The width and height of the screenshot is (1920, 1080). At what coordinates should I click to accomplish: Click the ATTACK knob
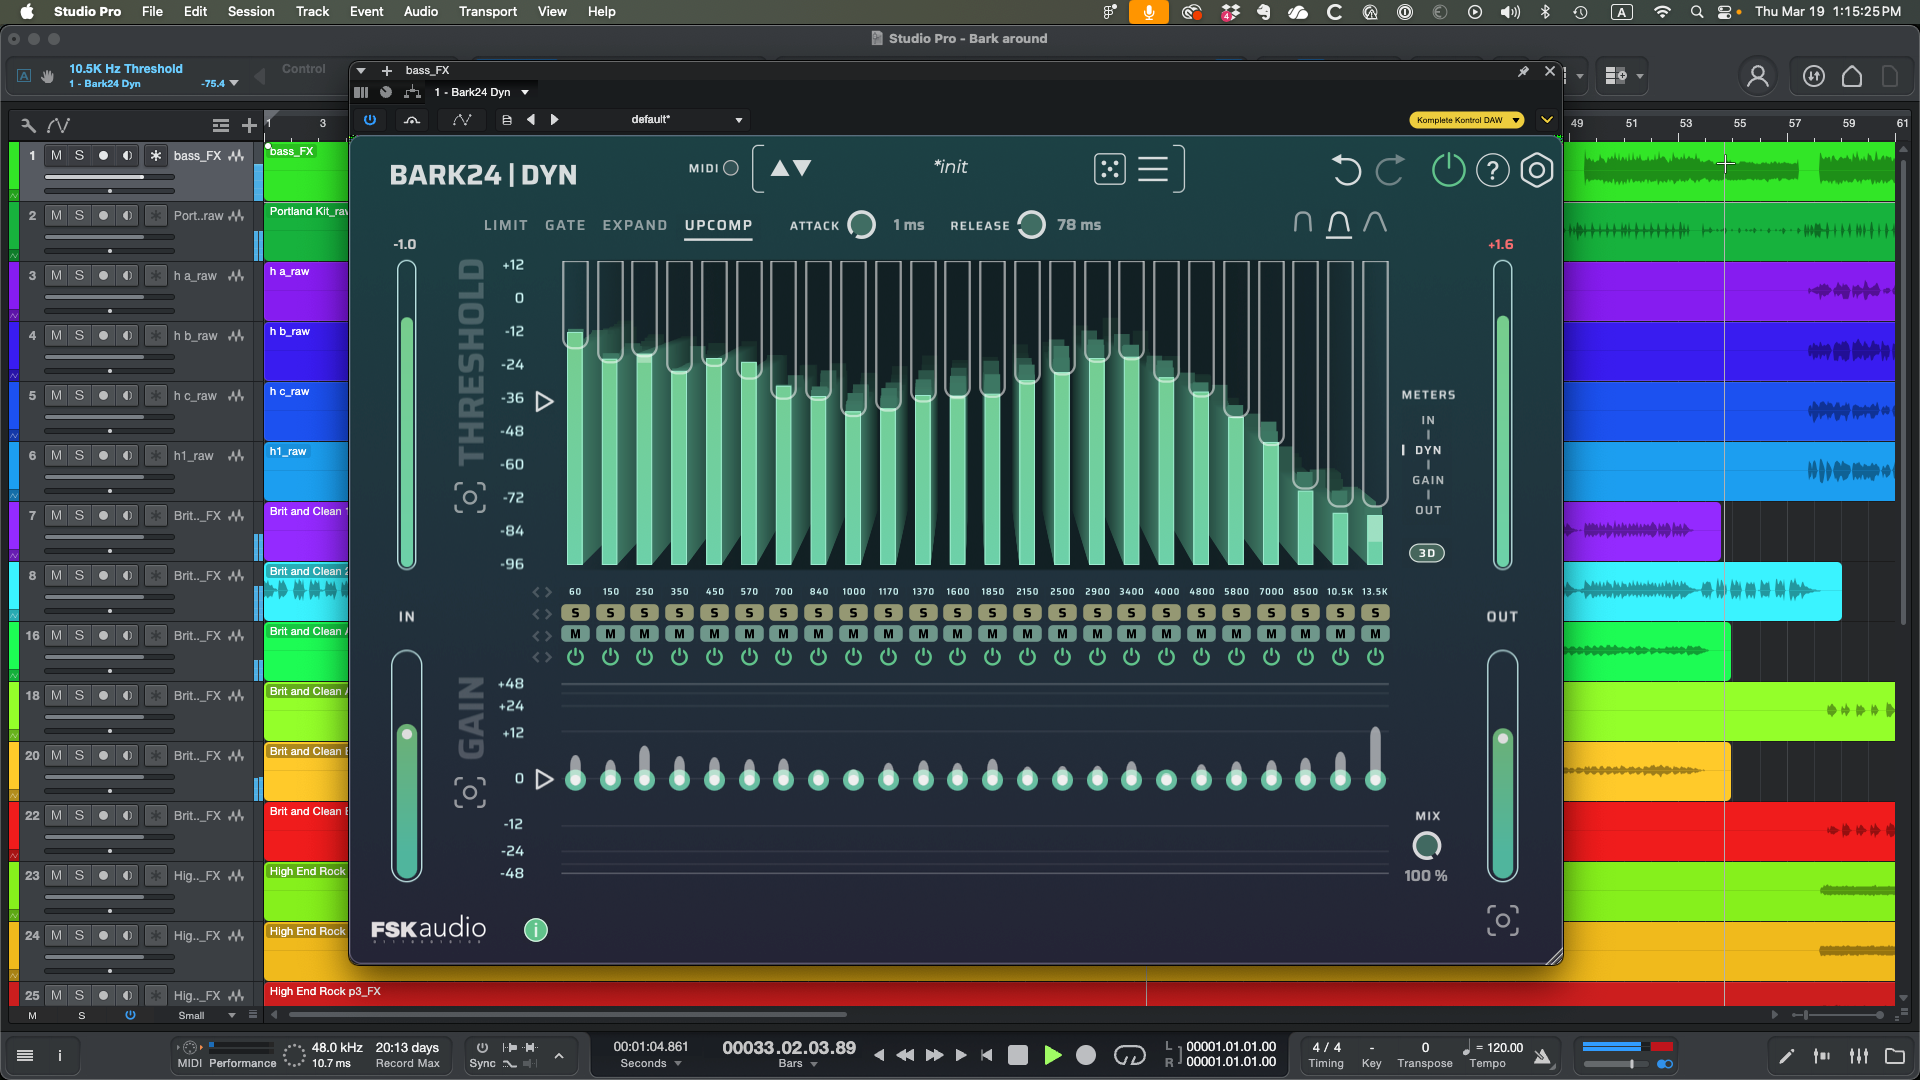tap(861, 225)
